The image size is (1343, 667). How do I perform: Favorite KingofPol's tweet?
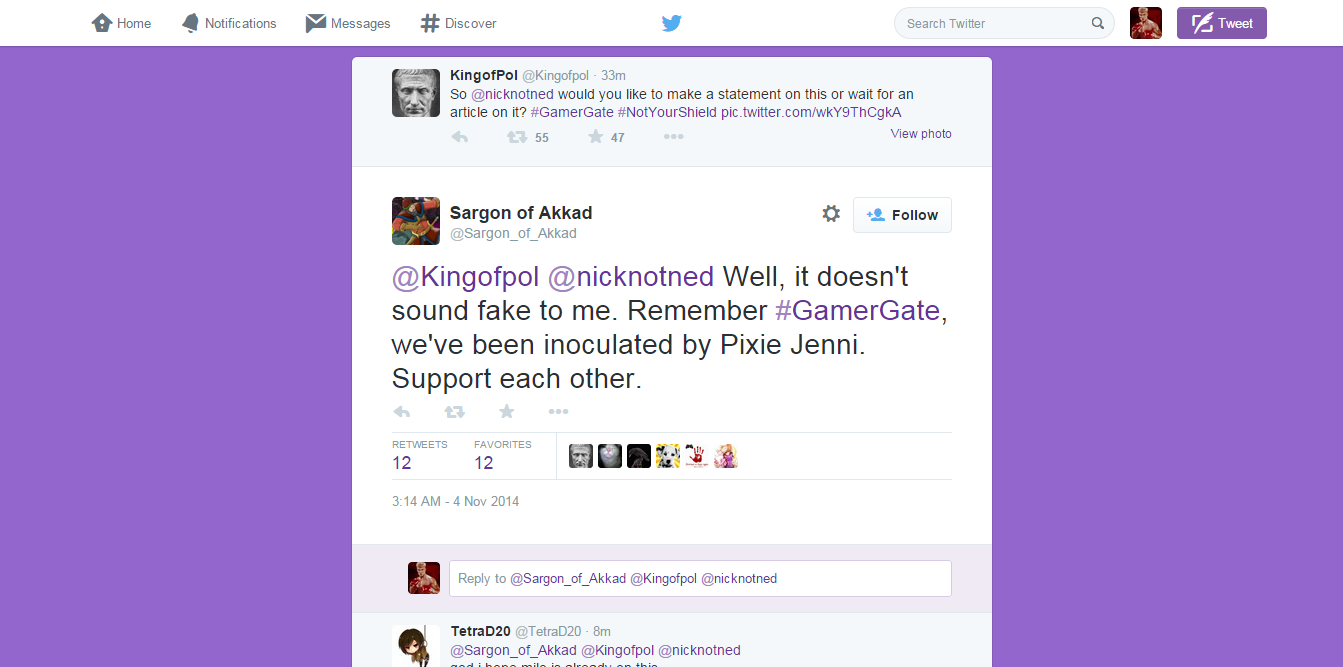596,137
